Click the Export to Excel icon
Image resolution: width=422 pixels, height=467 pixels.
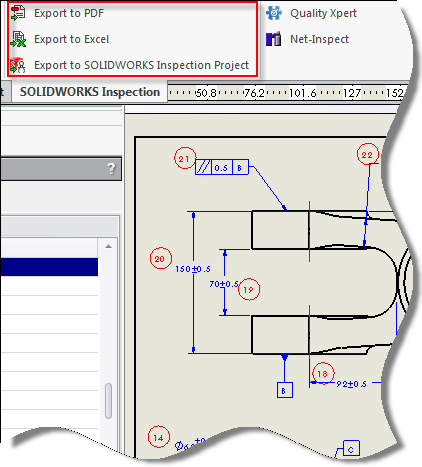point(18,39)
